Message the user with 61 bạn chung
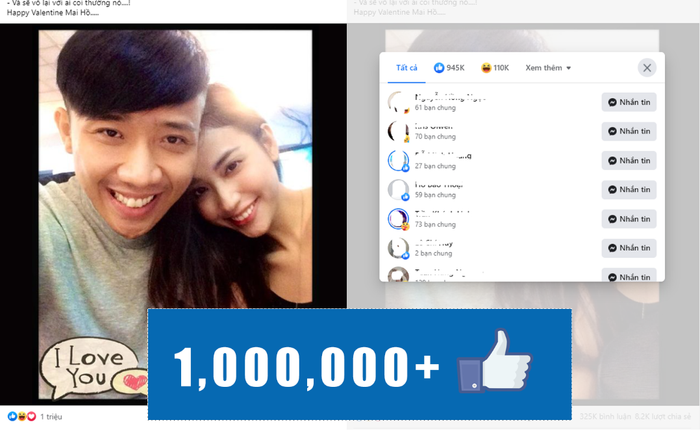Image resolution: width=700 pixels, height=438 pixels. pyautogui.click(x=629, y=102)
